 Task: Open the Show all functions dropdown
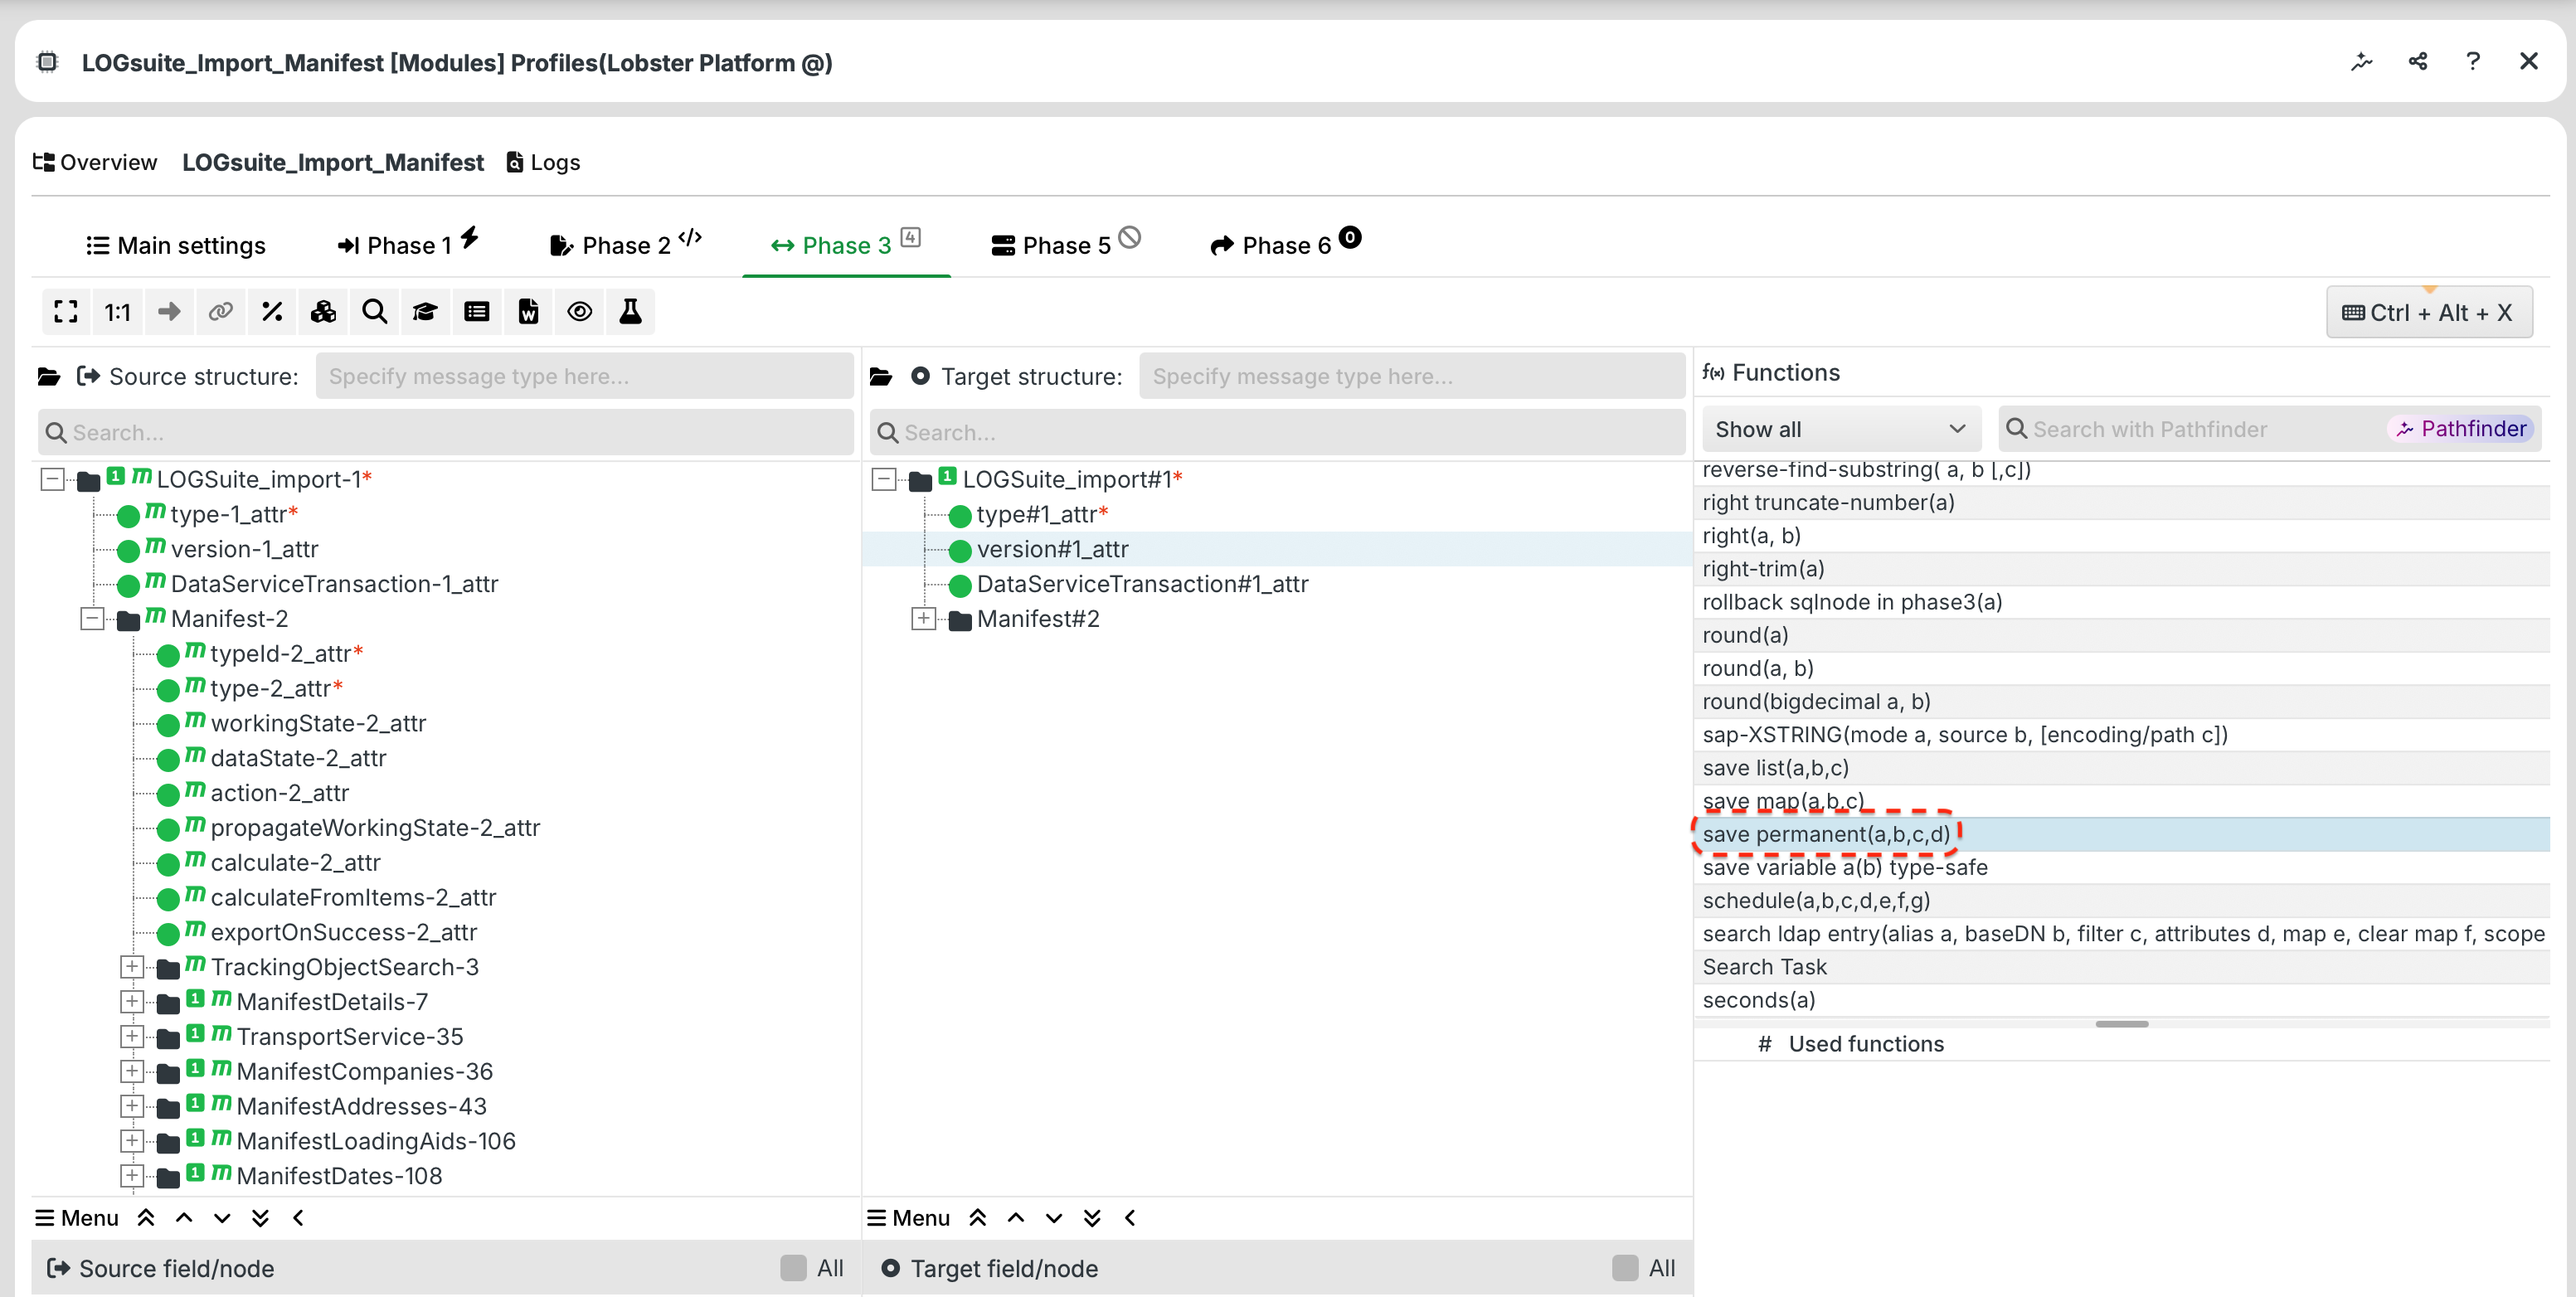click(1841, 429)
